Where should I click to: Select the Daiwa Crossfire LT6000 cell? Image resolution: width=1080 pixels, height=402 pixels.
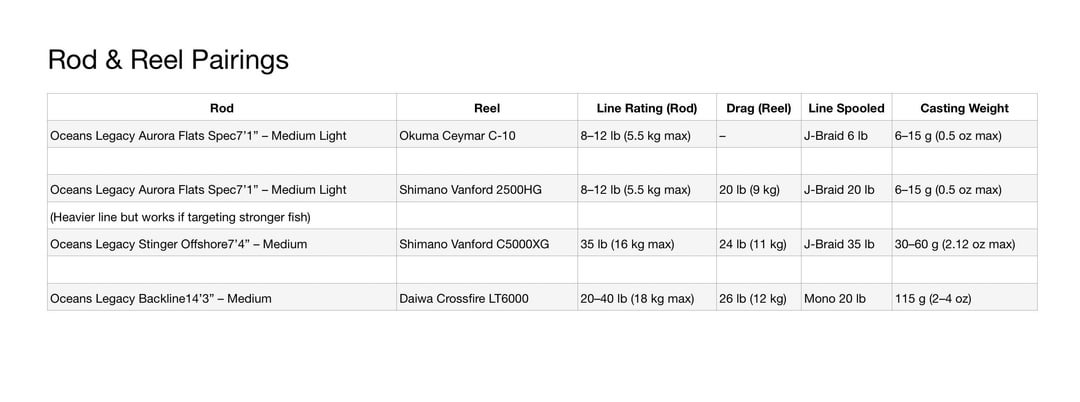[x=463, y=298]
